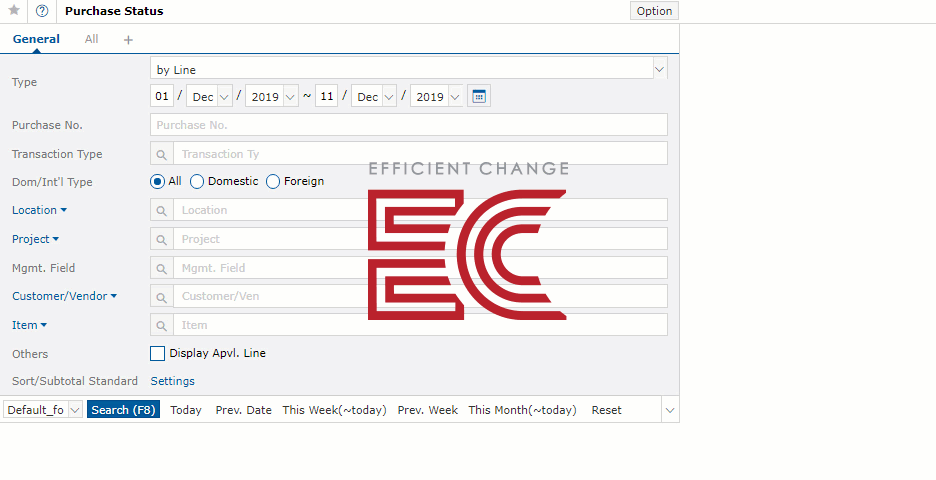This screenshot has height=480, width=936.
Task: Click the Option button
Action: (x=654, y=11)
